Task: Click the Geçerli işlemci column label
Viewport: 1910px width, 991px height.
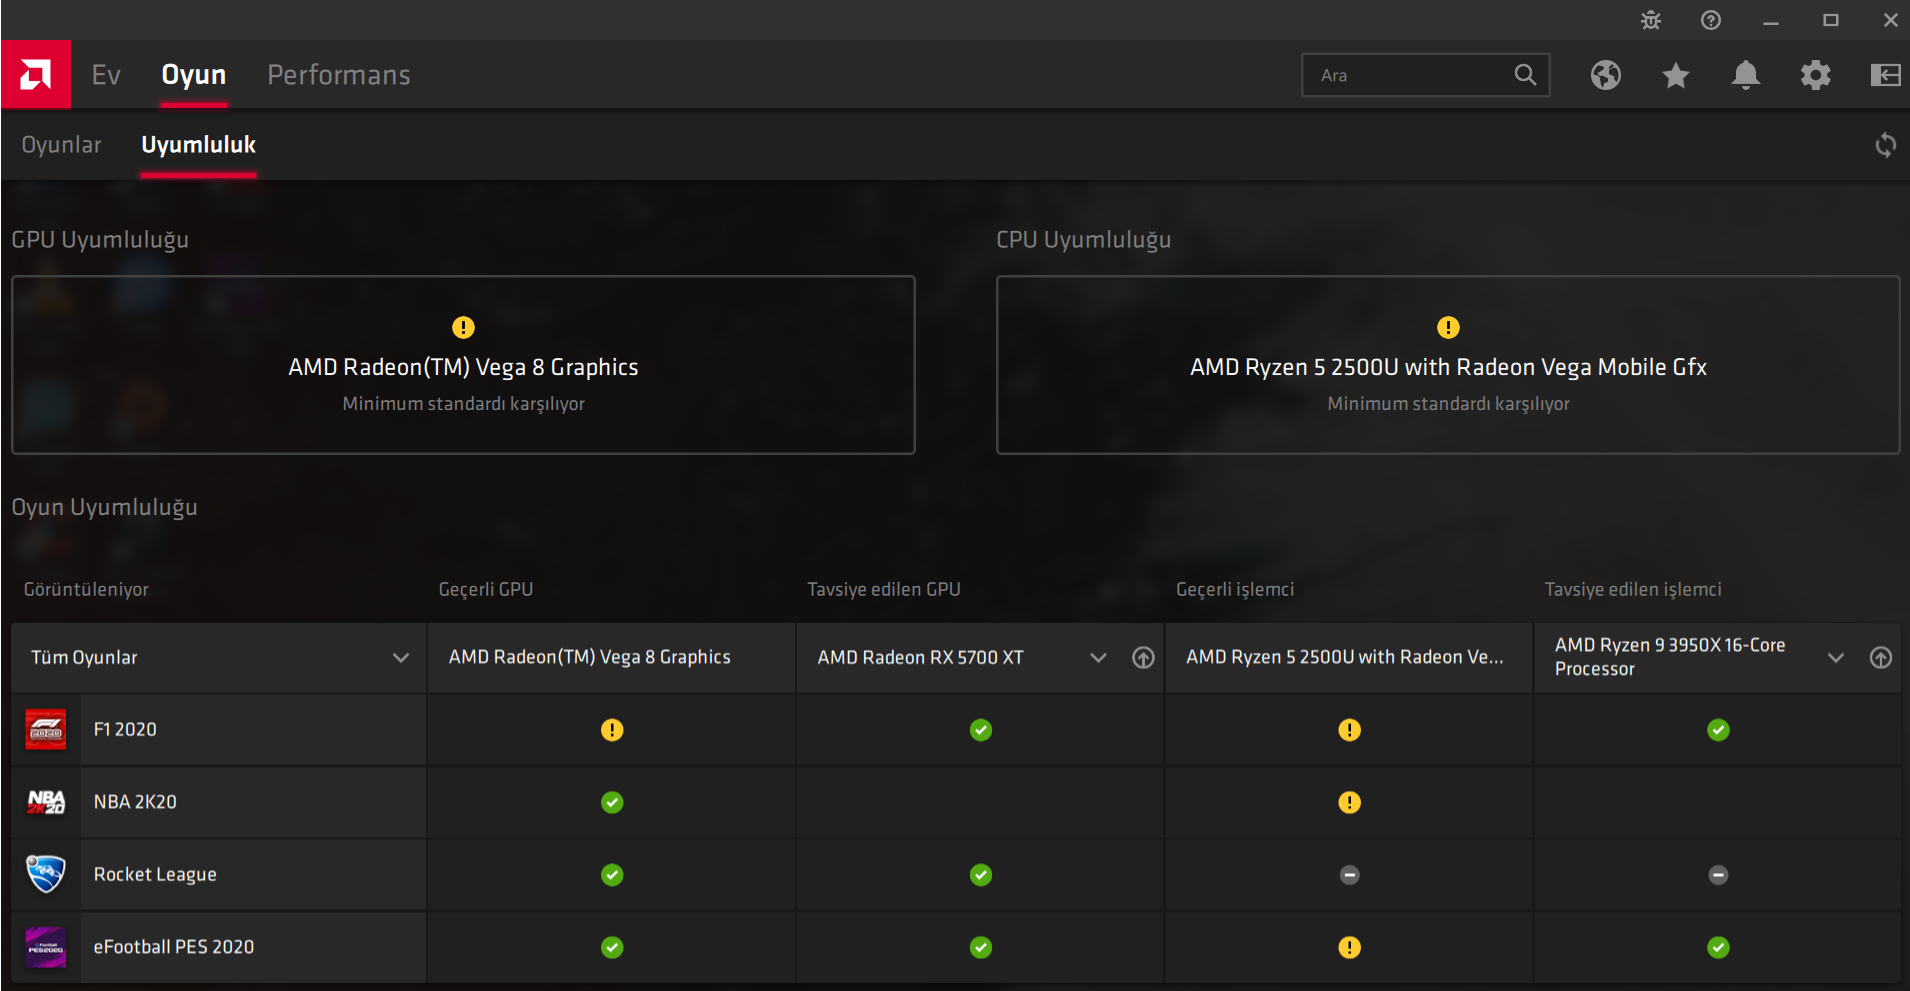Action: [1235, 590]
